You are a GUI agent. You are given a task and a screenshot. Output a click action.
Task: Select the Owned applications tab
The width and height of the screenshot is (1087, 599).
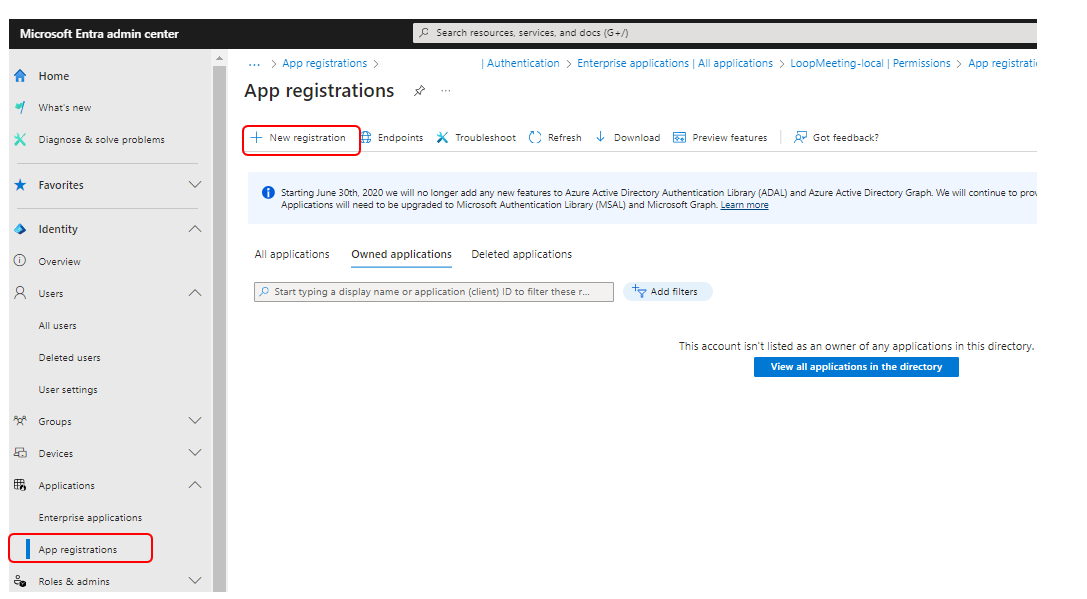pyautogui.click(x=401, y=254)
